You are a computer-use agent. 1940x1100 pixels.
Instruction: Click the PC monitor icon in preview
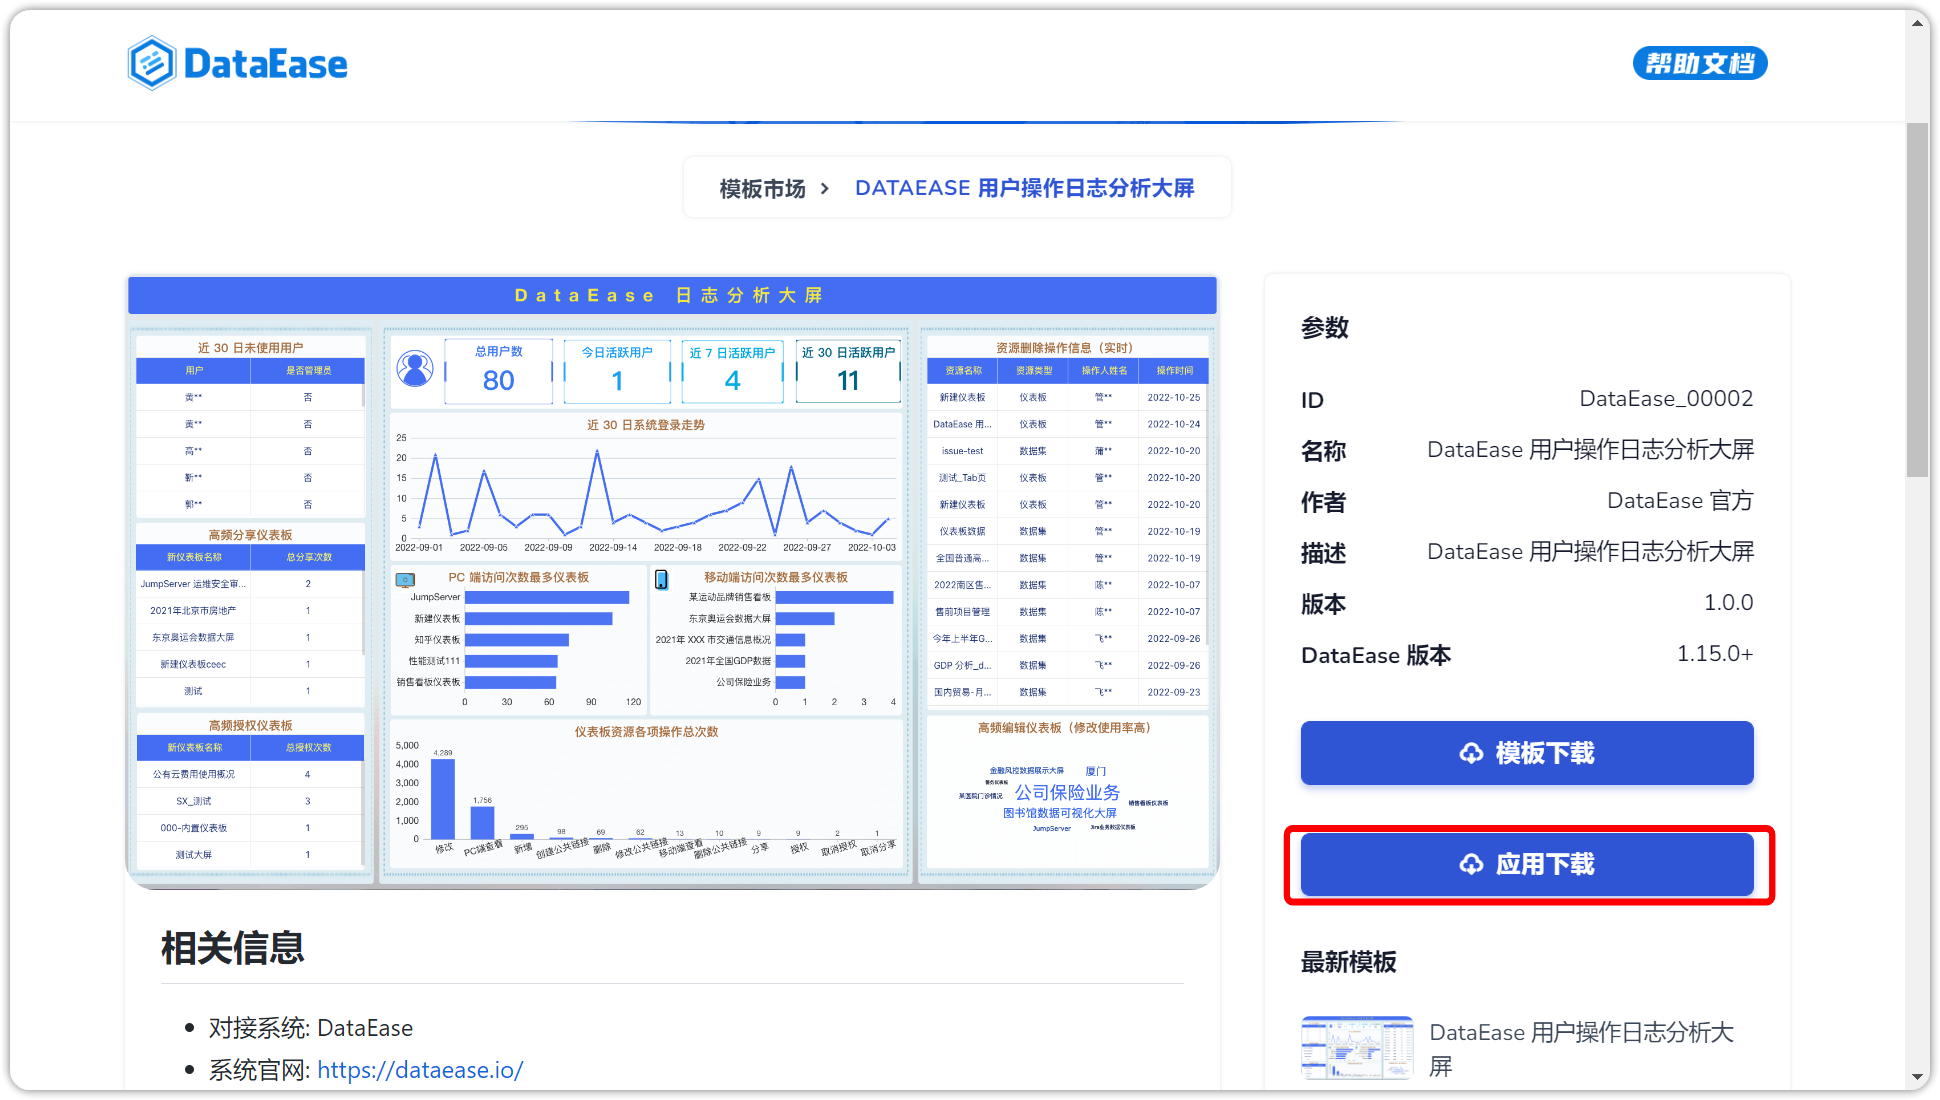(405, 579)
